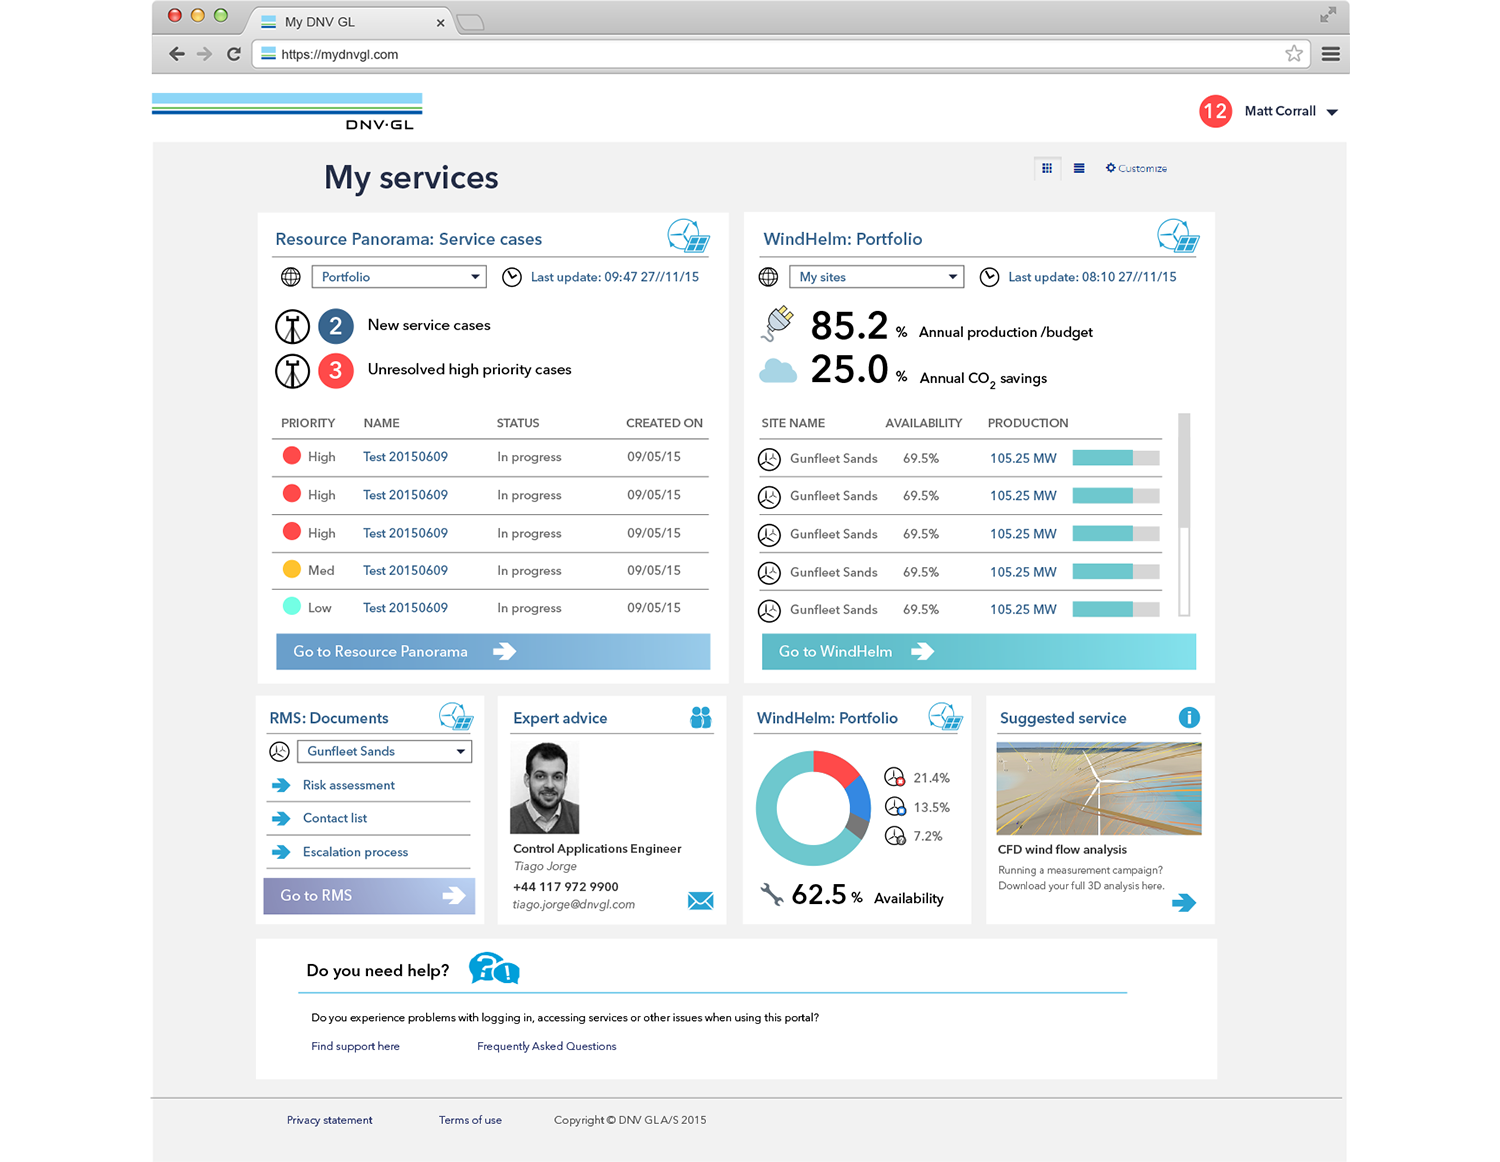Open the first High priority Test 20150609 case
Viewport: 1500px width, 1162px height.
(x=405, y=457)
